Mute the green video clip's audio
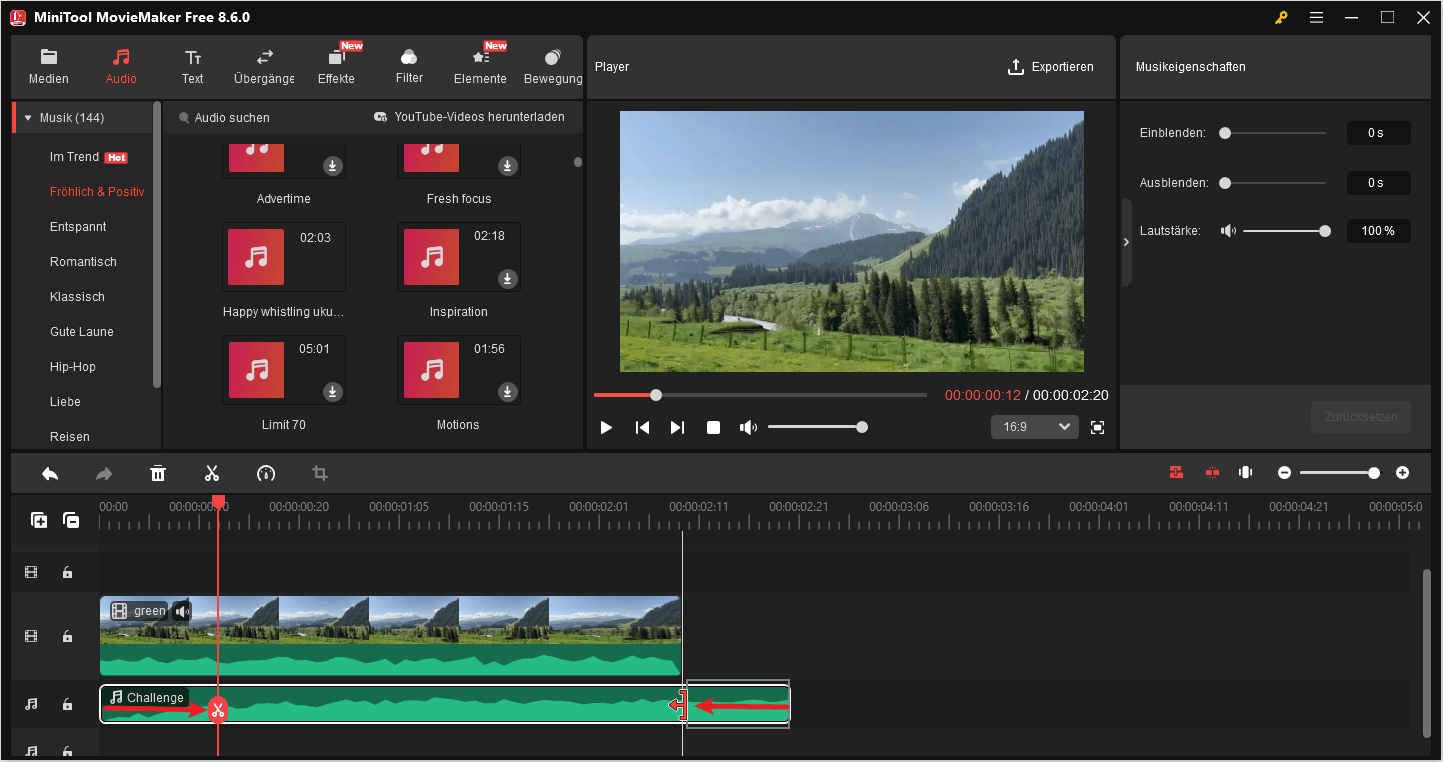 coord(181,610)
